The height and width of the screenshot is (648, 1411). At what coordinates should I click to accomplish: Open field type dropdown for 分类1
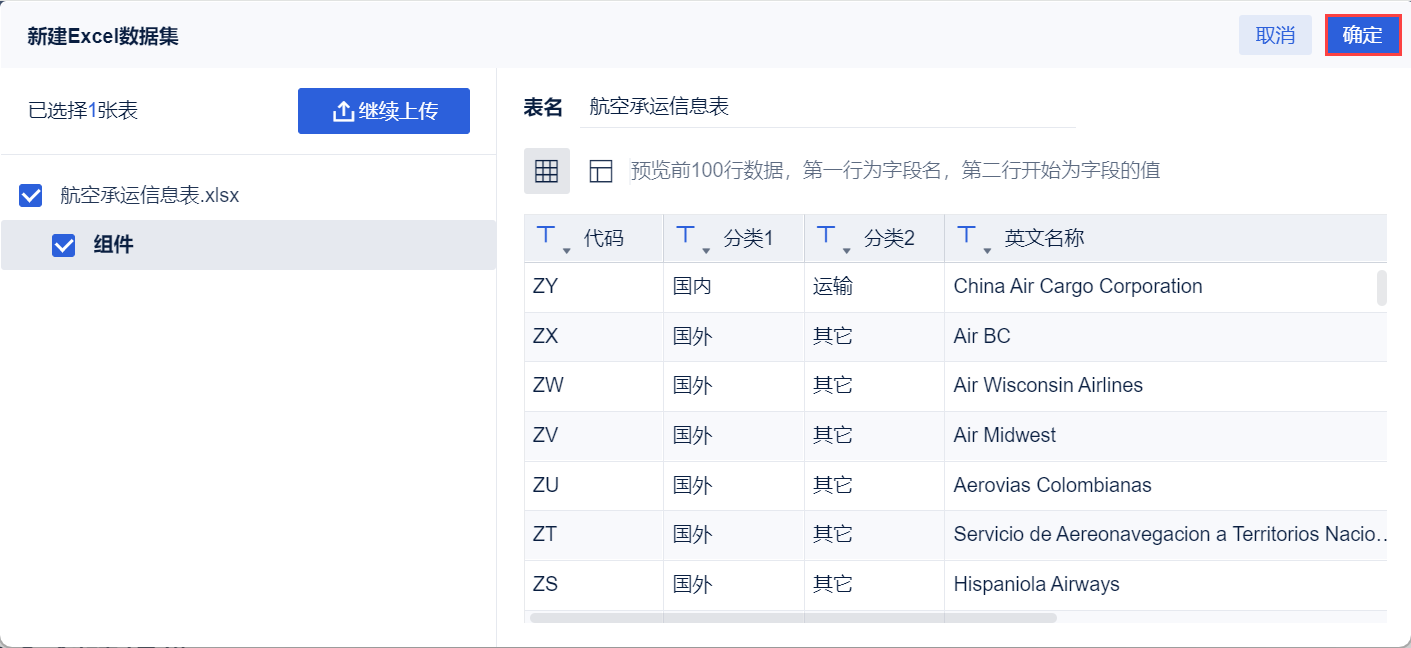click(x=707, y=249)
